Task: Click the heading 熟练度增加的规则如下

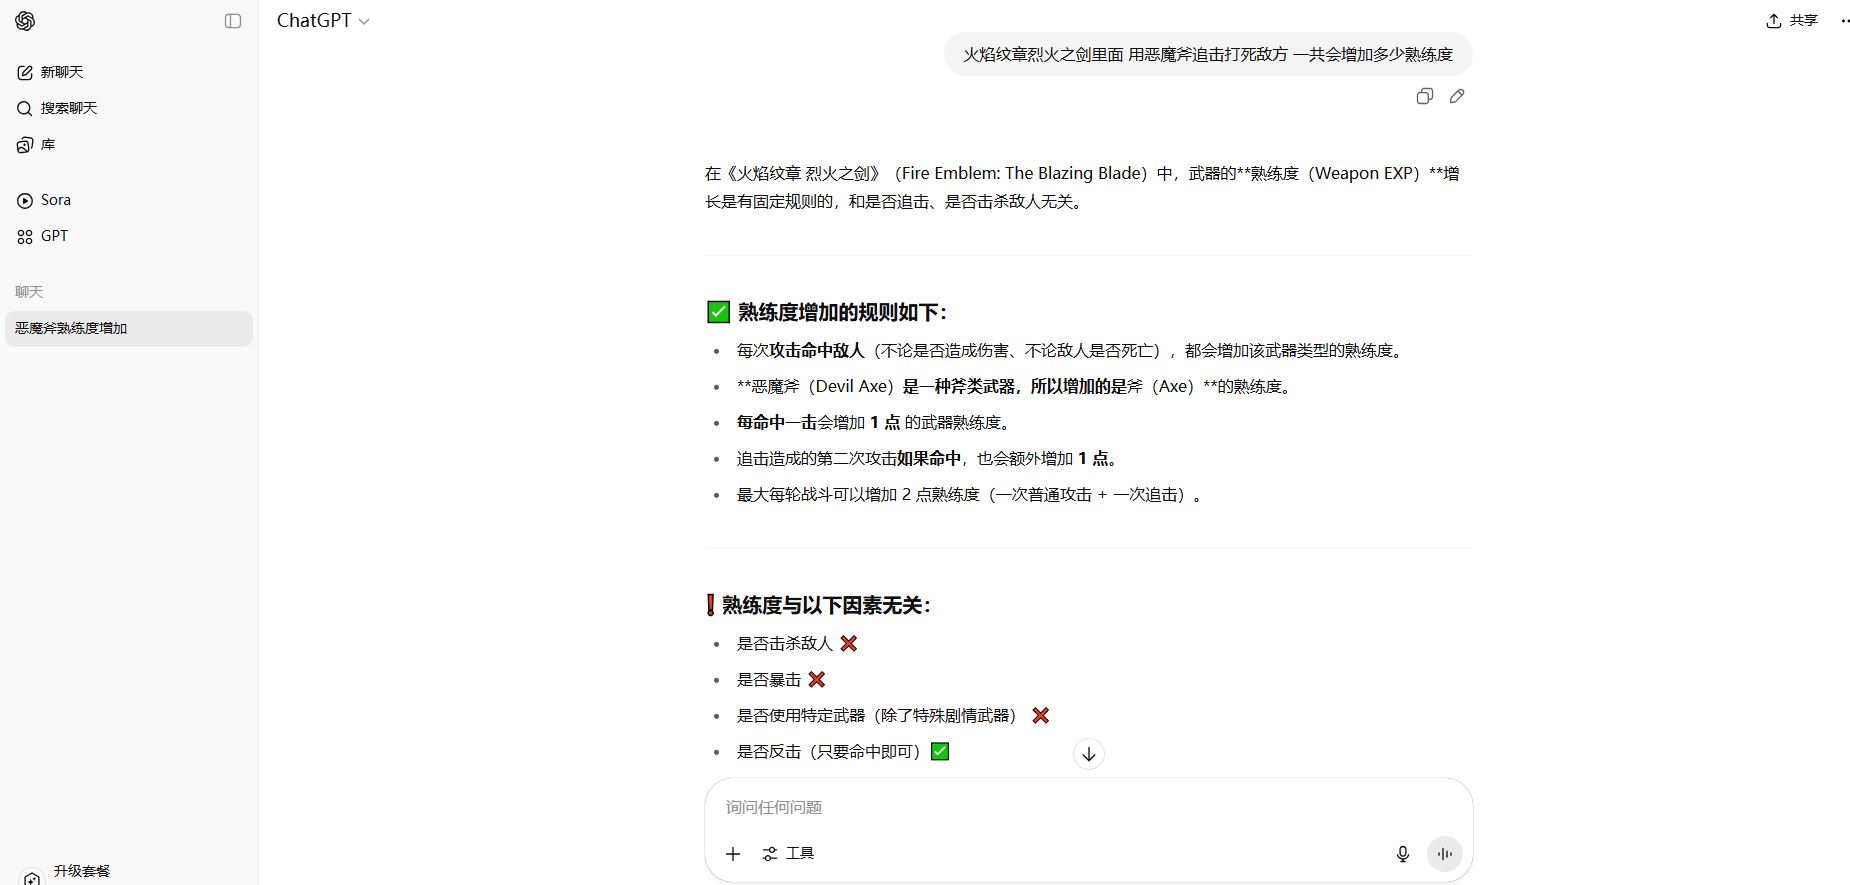Action: (842, 312)
